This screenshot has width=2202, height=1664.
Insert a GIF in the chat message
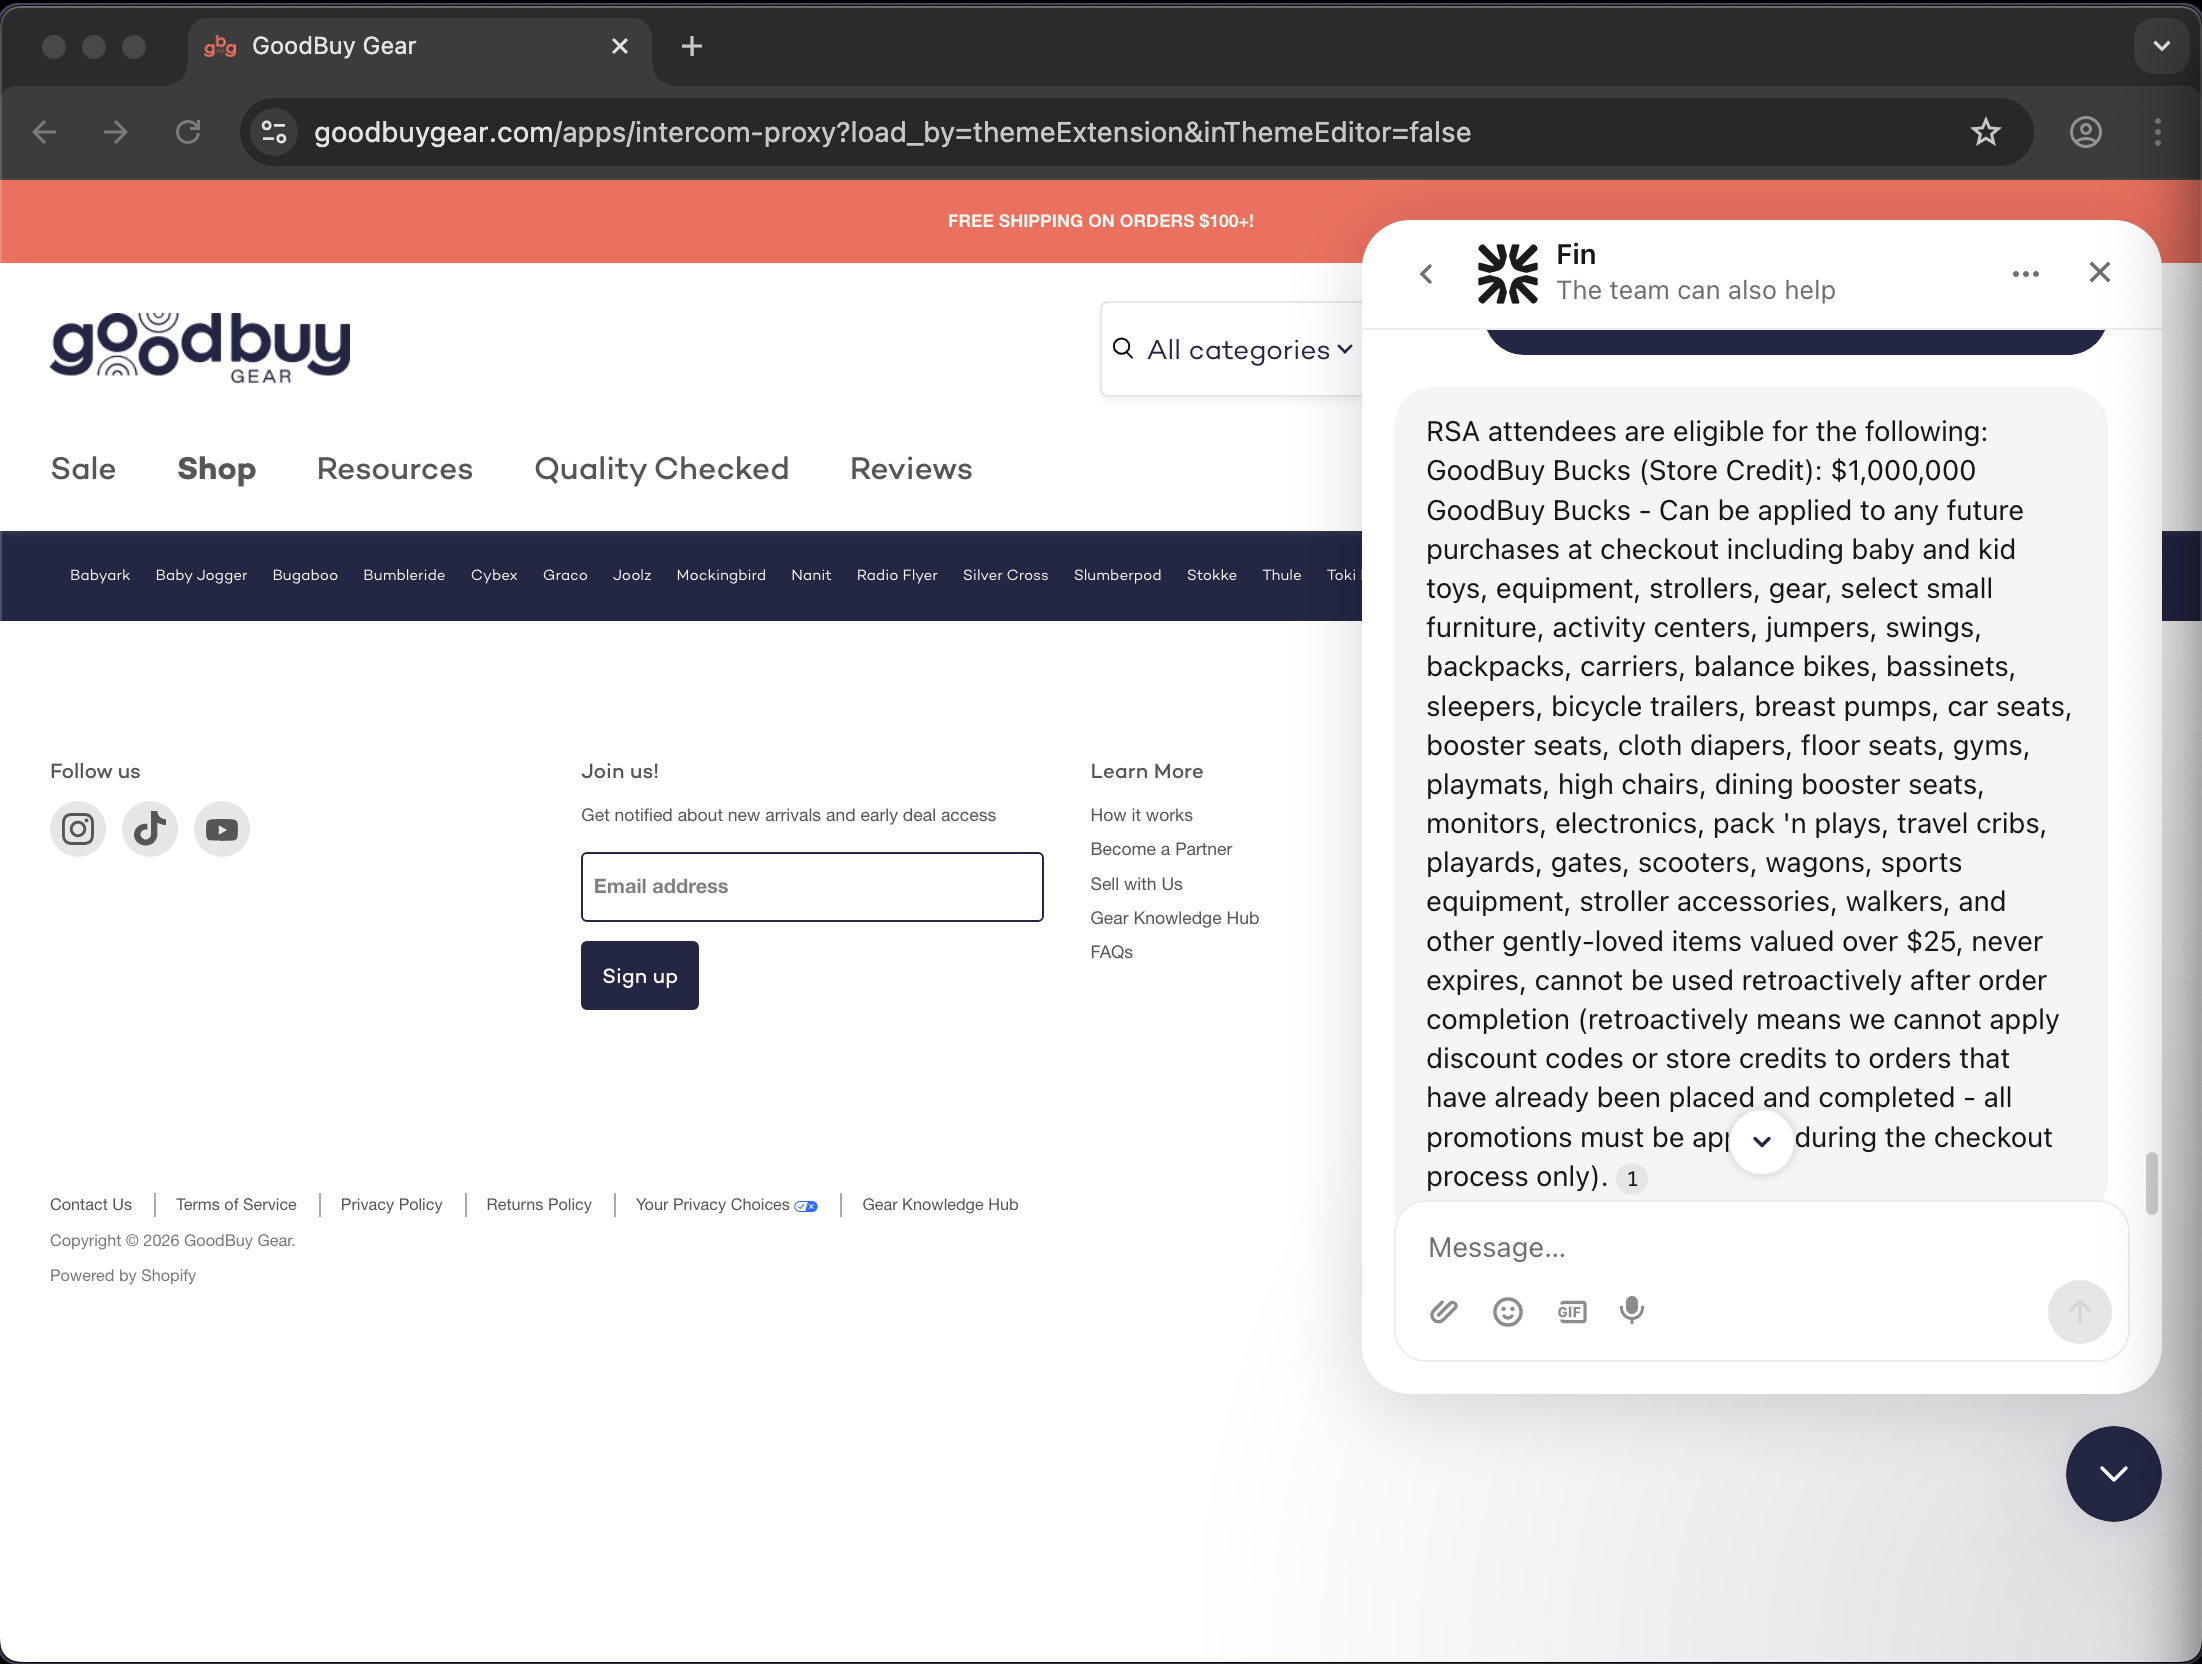(1571, 1311)
